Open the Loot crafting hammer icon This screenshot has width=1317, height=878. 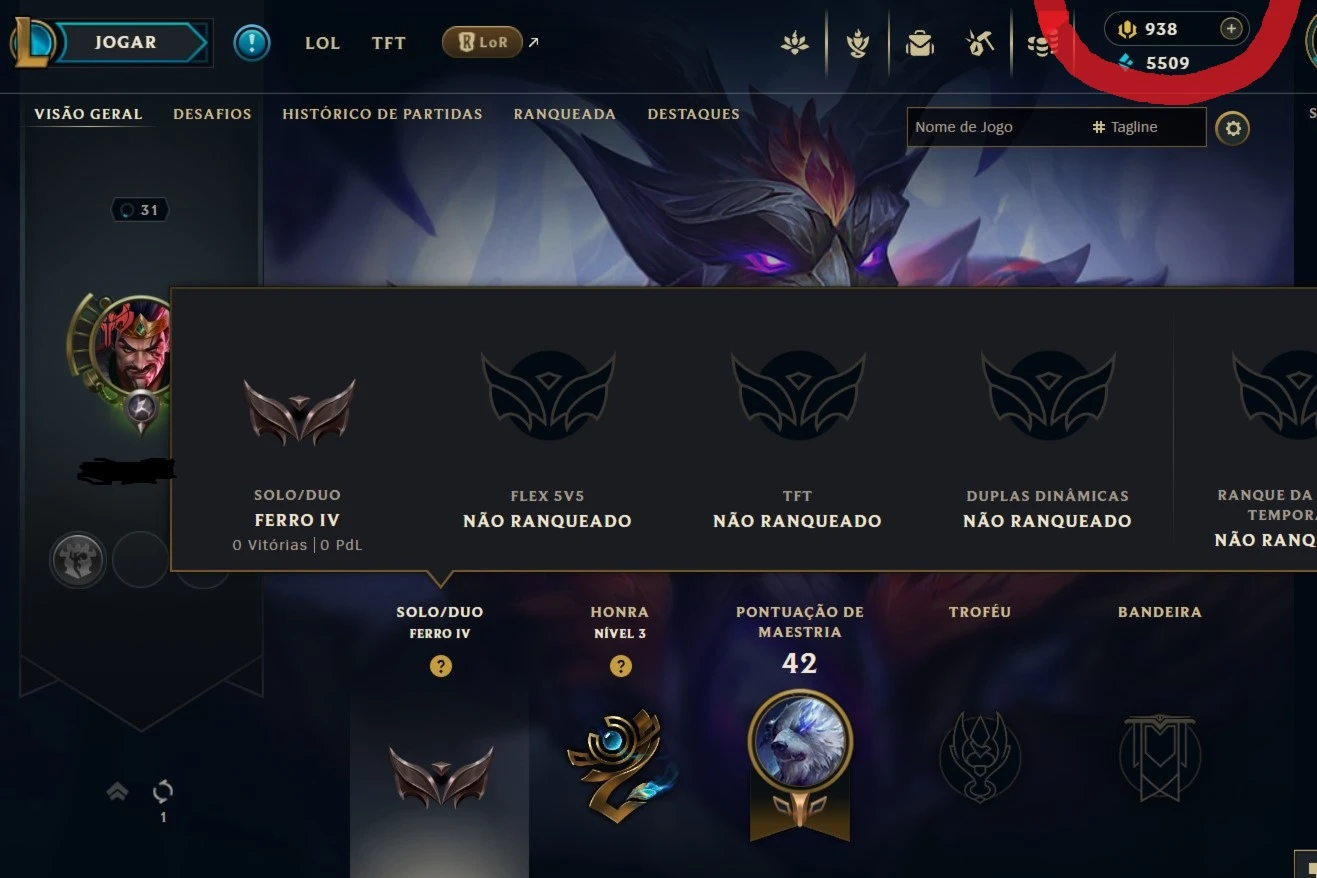click(x=980, y=43)
